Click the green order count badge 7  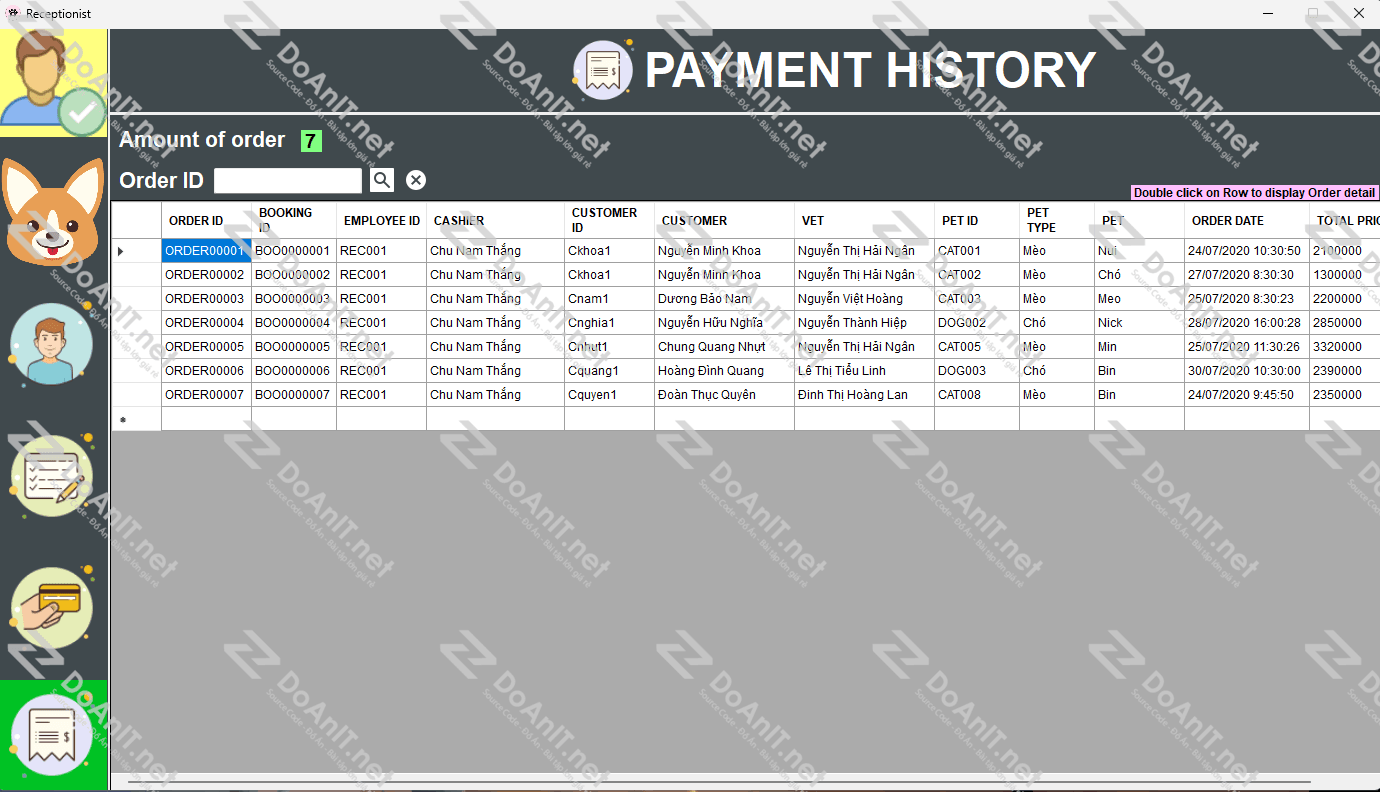[311, 141]
